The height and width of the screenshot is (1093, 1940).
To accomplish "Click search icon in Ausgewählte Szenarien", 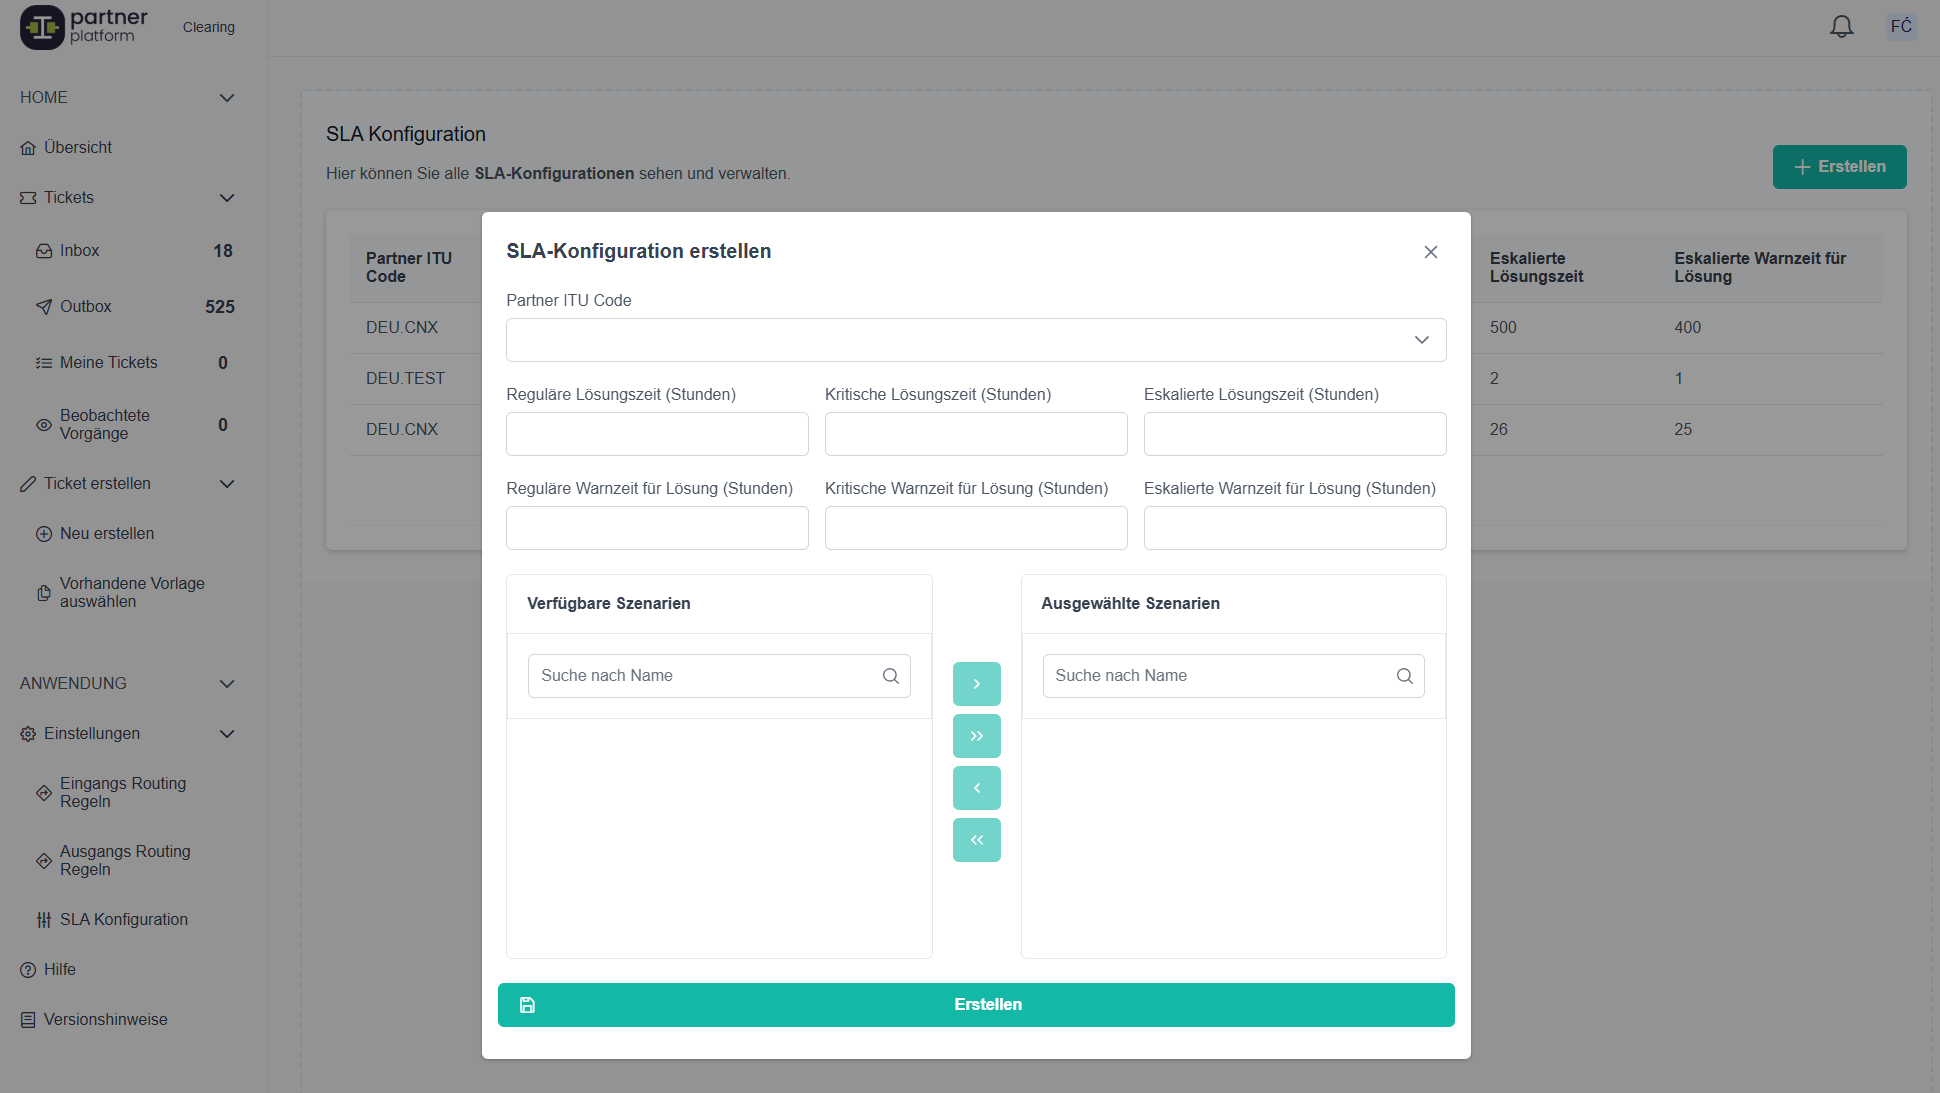I will (x=1404, y=676).
